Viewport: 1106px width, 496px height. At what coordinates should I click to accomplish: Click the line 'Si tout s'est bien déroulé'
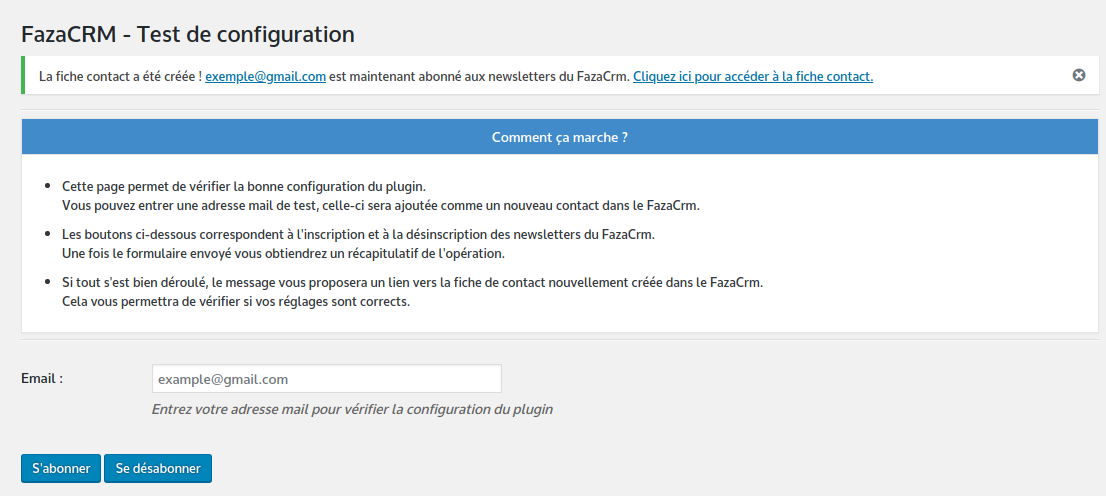point(413,282)
